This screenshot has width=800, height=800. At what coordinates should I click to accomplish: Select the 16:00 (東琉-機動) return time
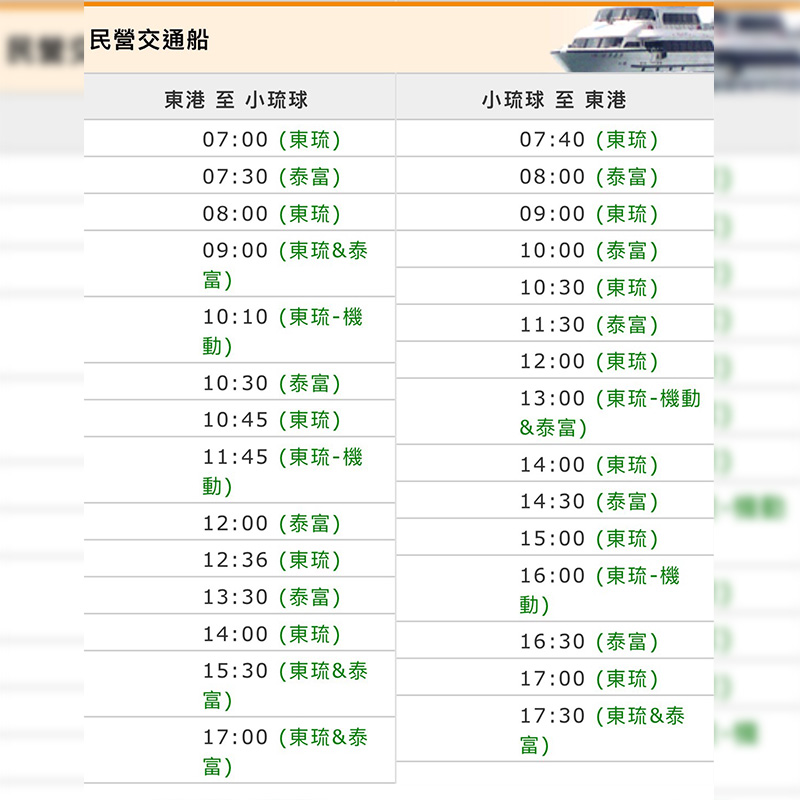click(x=598, y=589)
